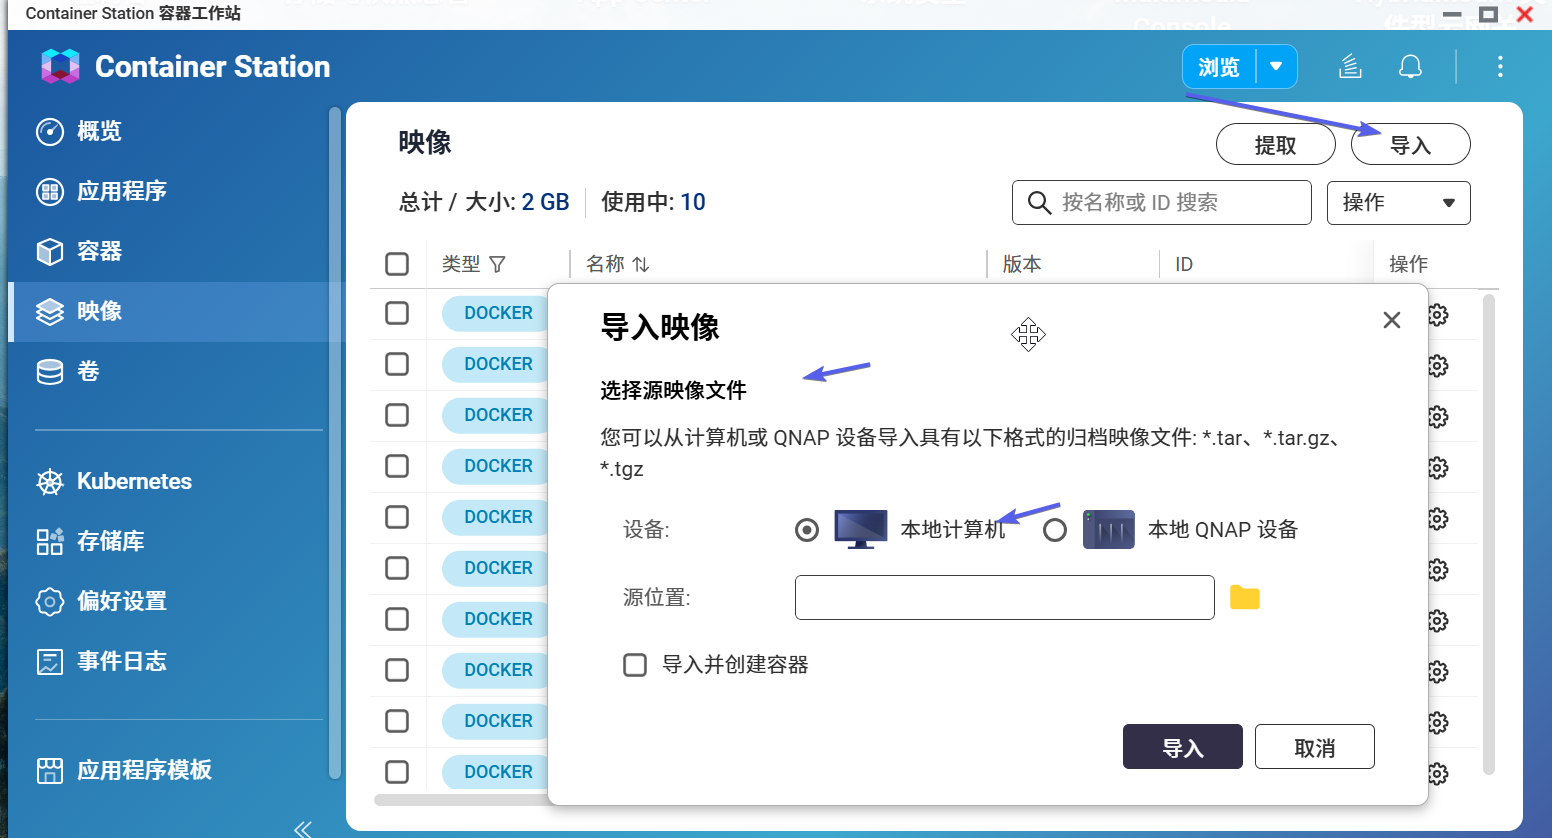This screenshot has height=838, width=1552.
Task: Click the 导入 button at the top right
Action: 1410,145
